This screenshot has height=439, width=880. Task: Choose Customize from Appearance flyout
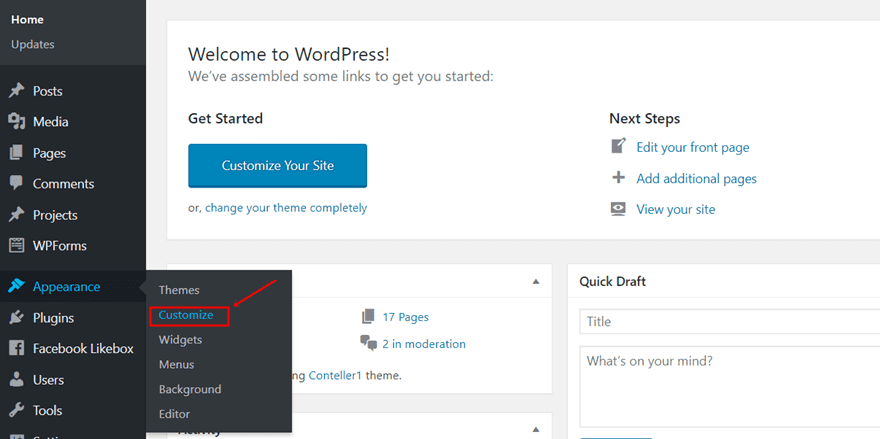(186, 315)
